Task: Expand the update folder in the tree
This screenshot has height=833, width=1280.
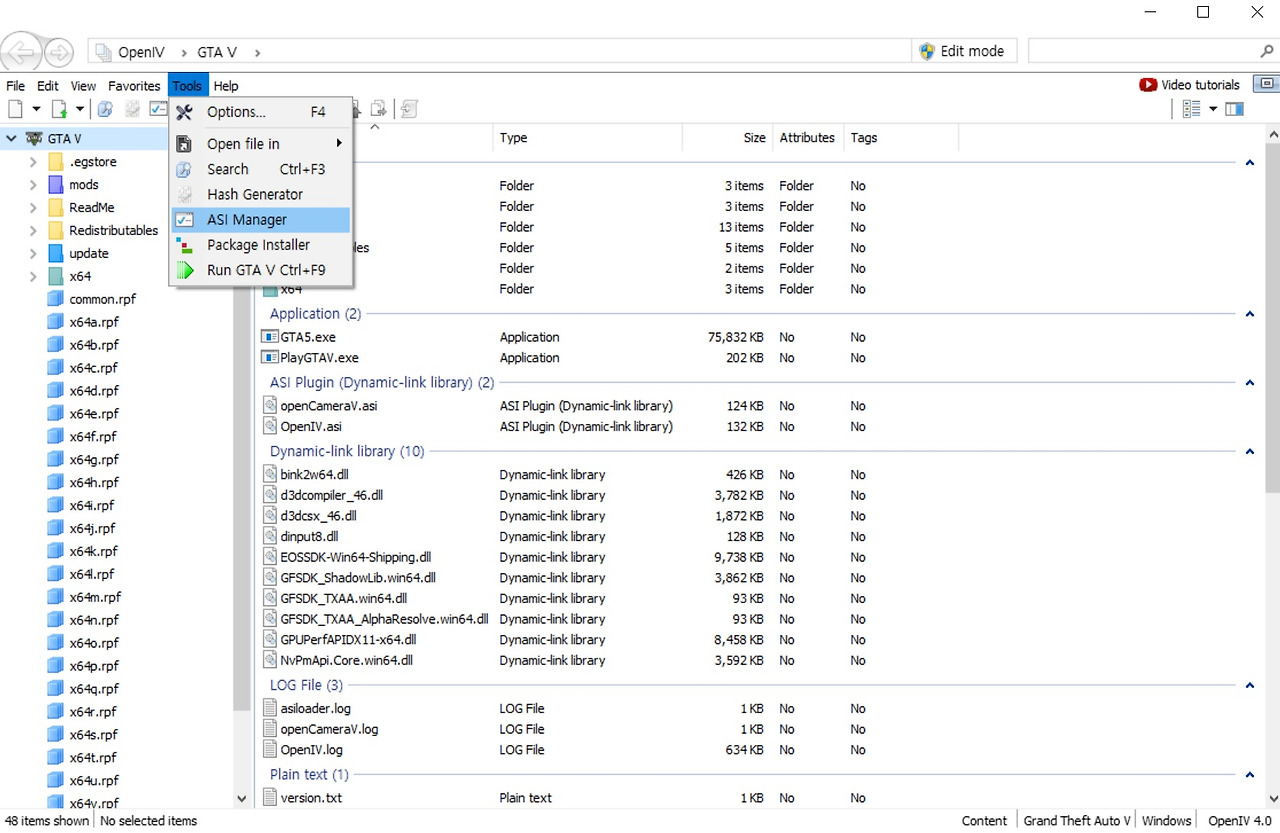Action: 33,254
